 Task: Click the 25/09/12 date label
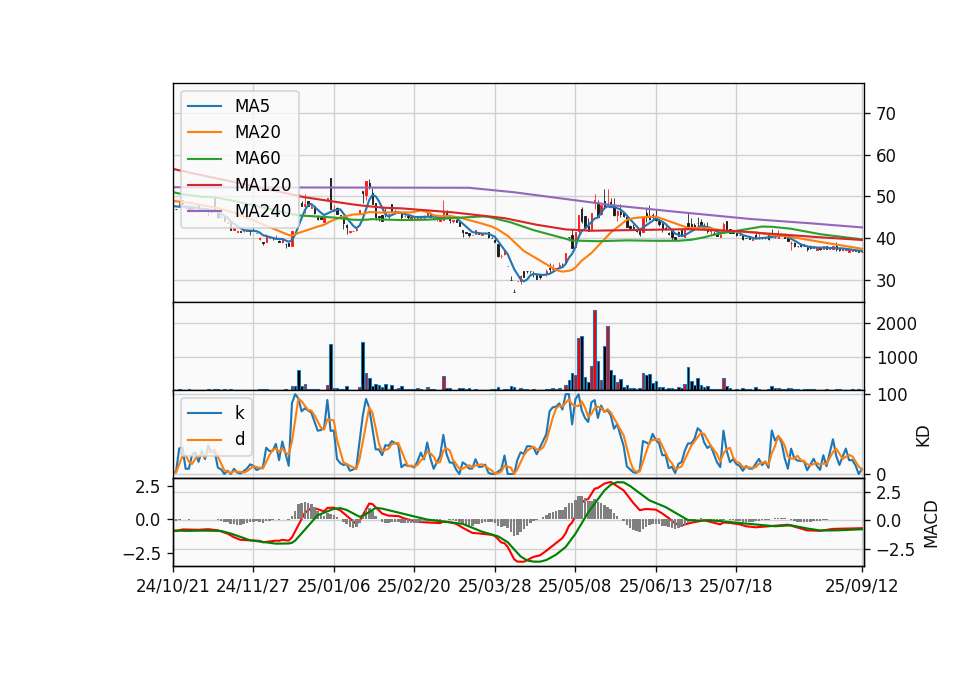point(861,586)
